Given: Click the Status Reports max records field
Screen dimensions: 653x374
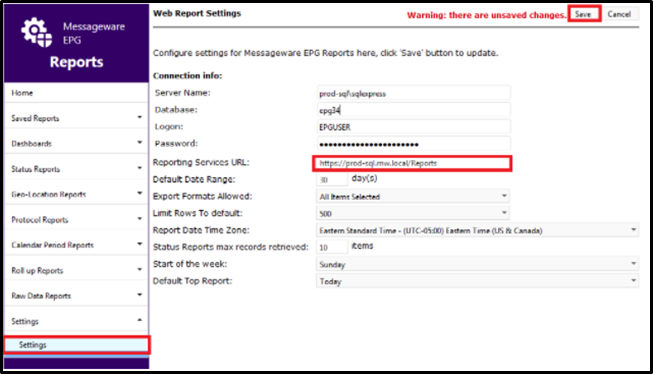Looking at the screenshot, I should 331,247.
